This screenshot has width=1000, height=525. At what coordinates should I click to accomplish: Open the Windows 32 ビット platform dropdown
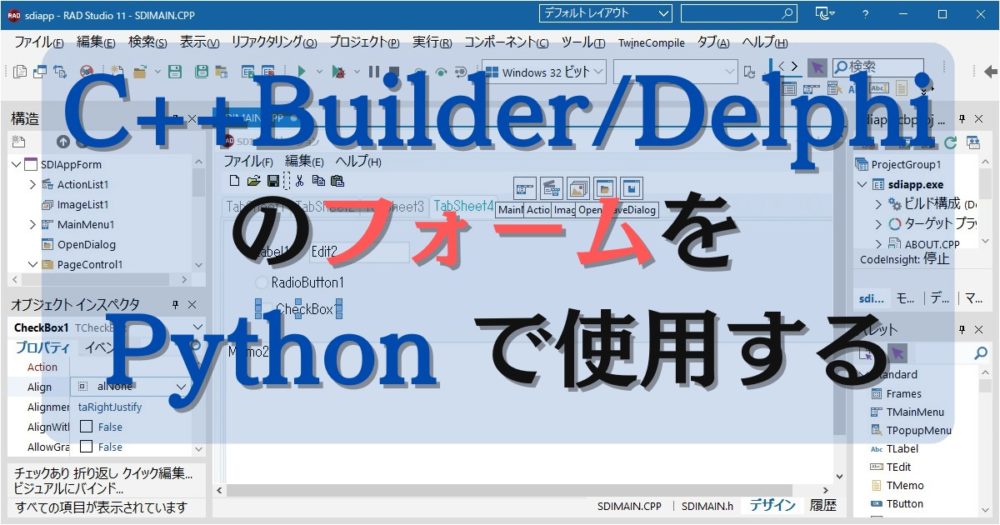tap(543, 72)
